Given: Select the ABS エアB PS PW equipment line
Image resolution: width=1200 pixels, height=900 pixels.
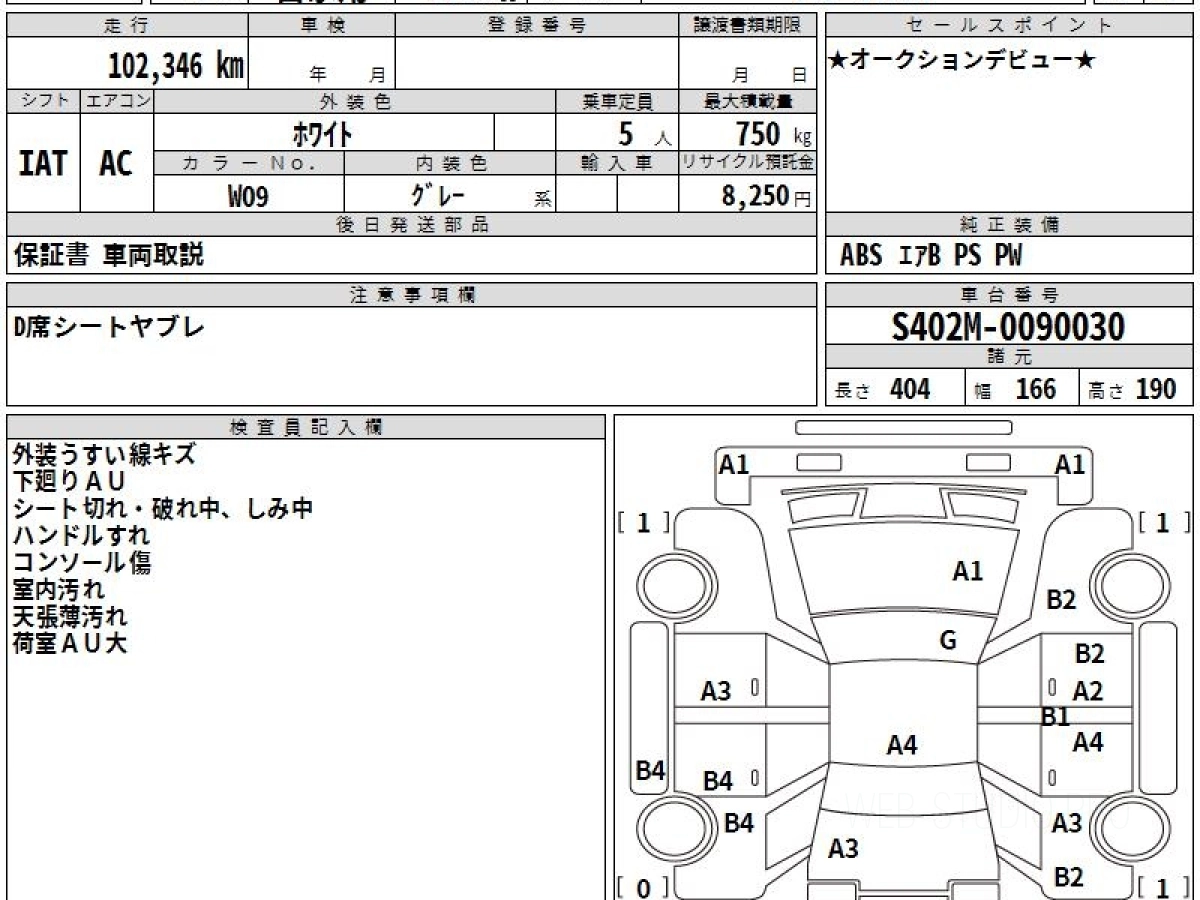Looking at the screenshot, I should 931,256.
